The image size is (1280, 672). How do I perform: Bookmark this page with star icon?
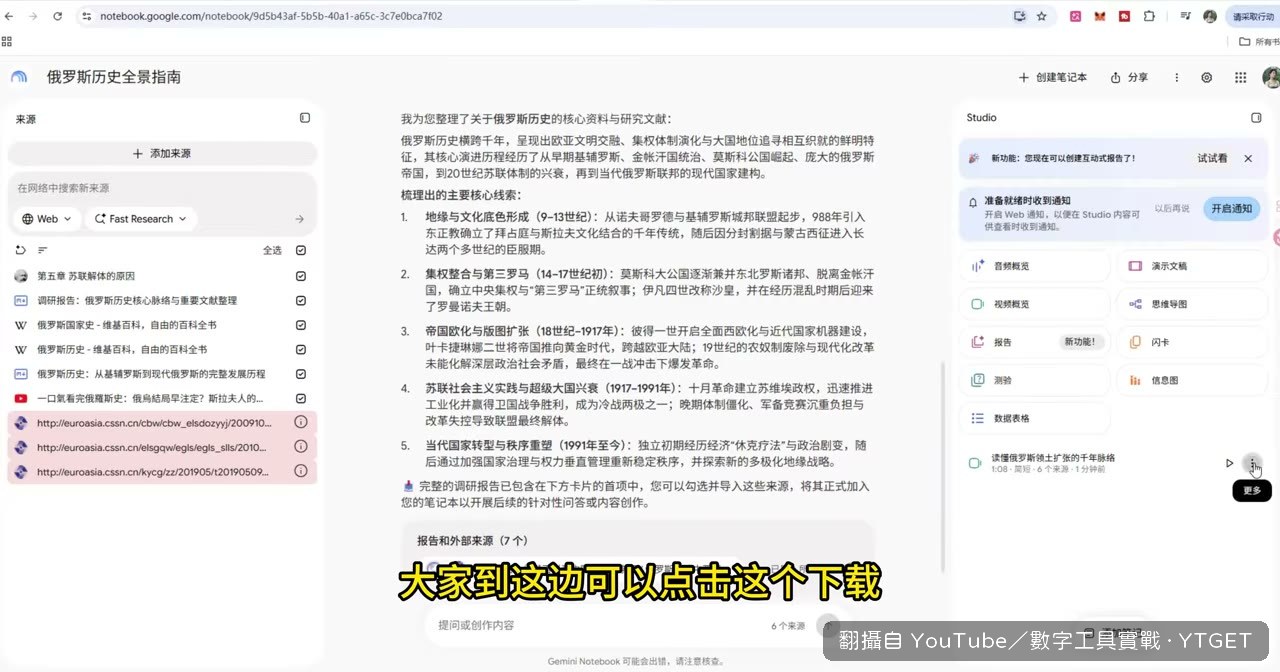[1041, 16]
